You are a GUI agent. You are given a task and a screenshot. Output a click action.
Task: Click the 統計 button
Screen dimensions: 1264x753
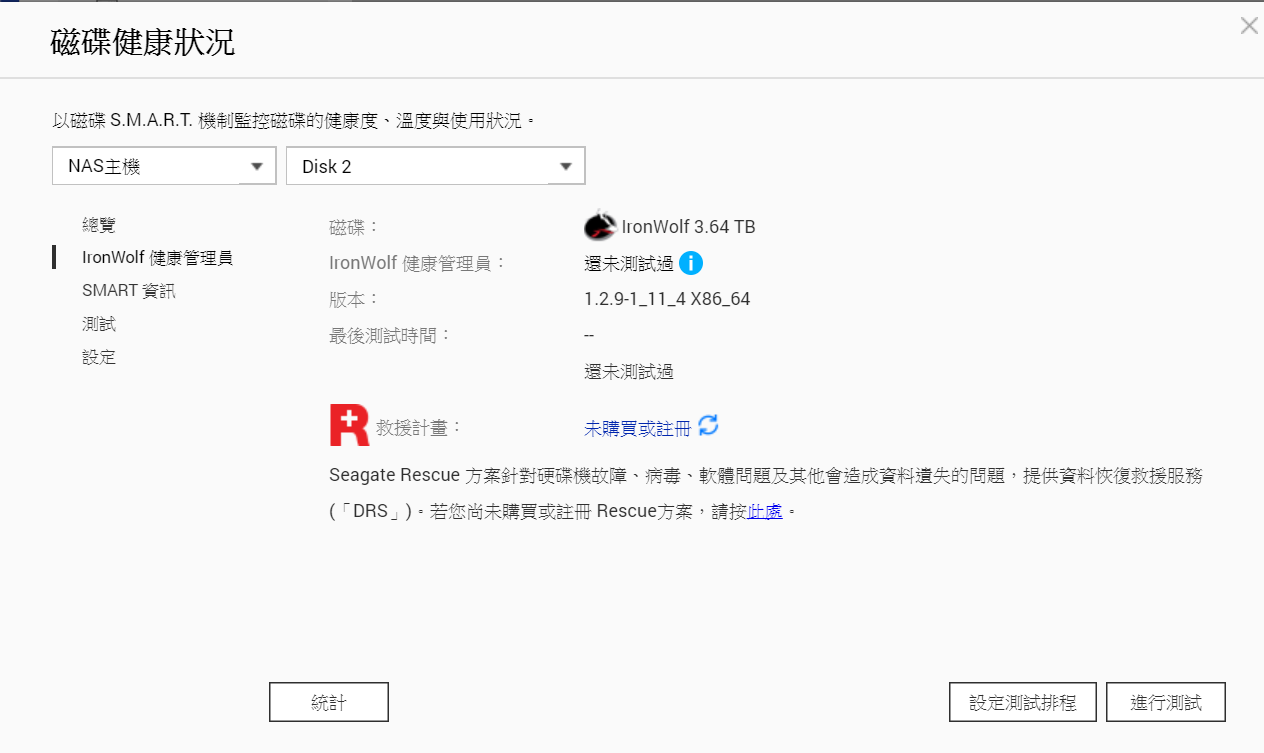(x=329, y=702)
